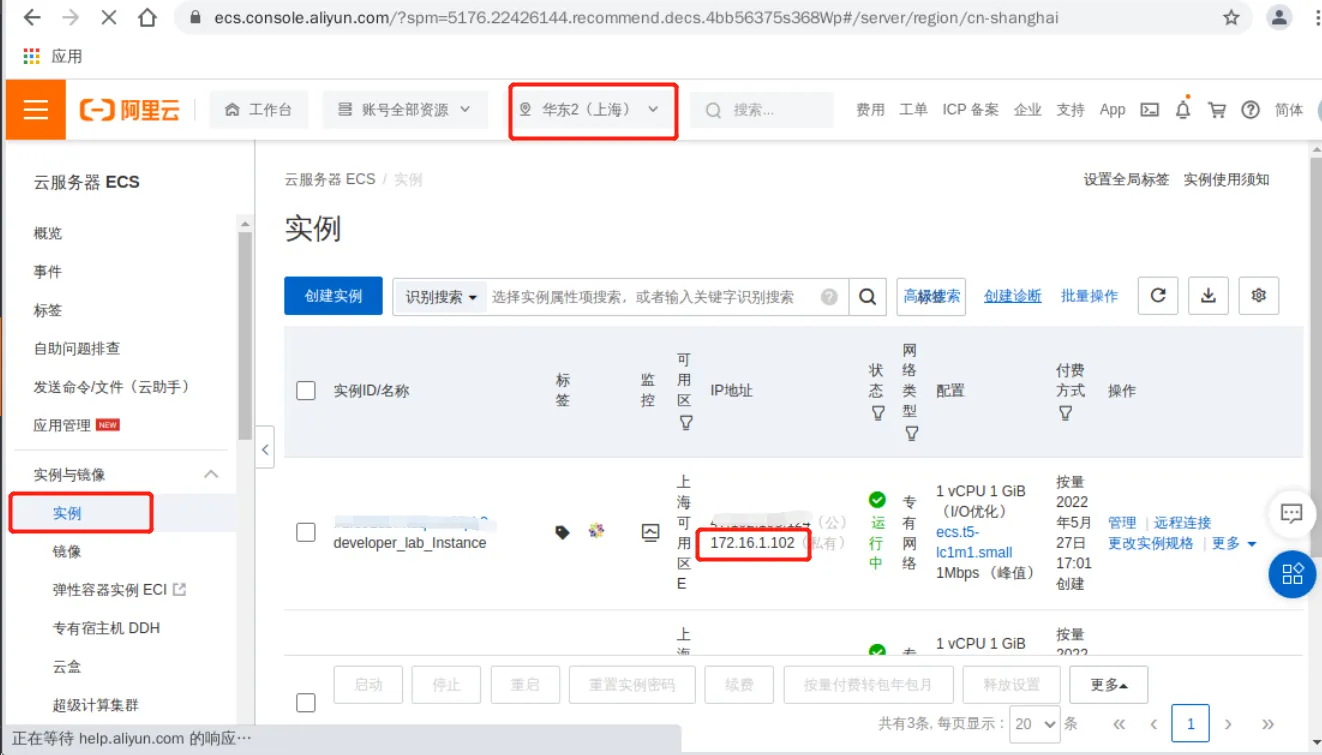Go to next page in pagination
The width and height of the screenshot is (1322, 755).
[1228, 724]
